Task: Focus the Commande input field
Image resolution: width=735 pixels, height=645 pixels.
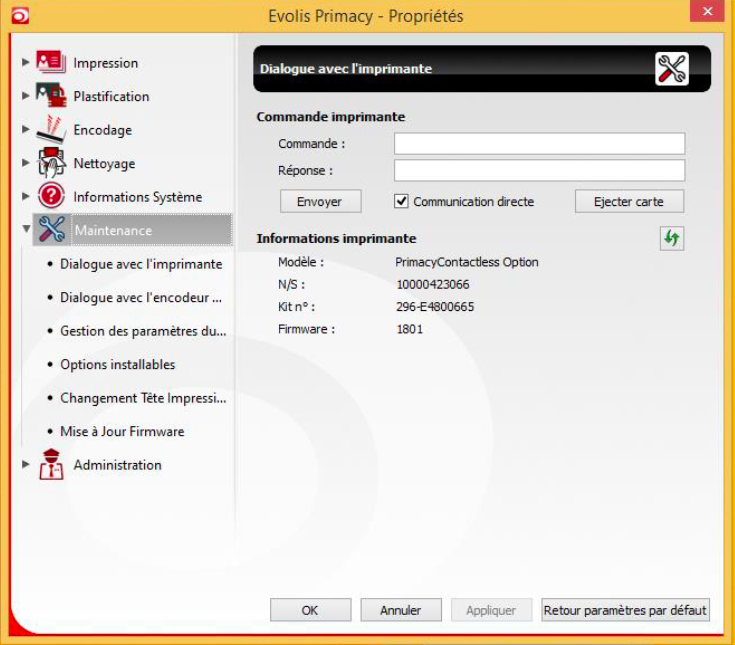Action: [x=539, y=143]
